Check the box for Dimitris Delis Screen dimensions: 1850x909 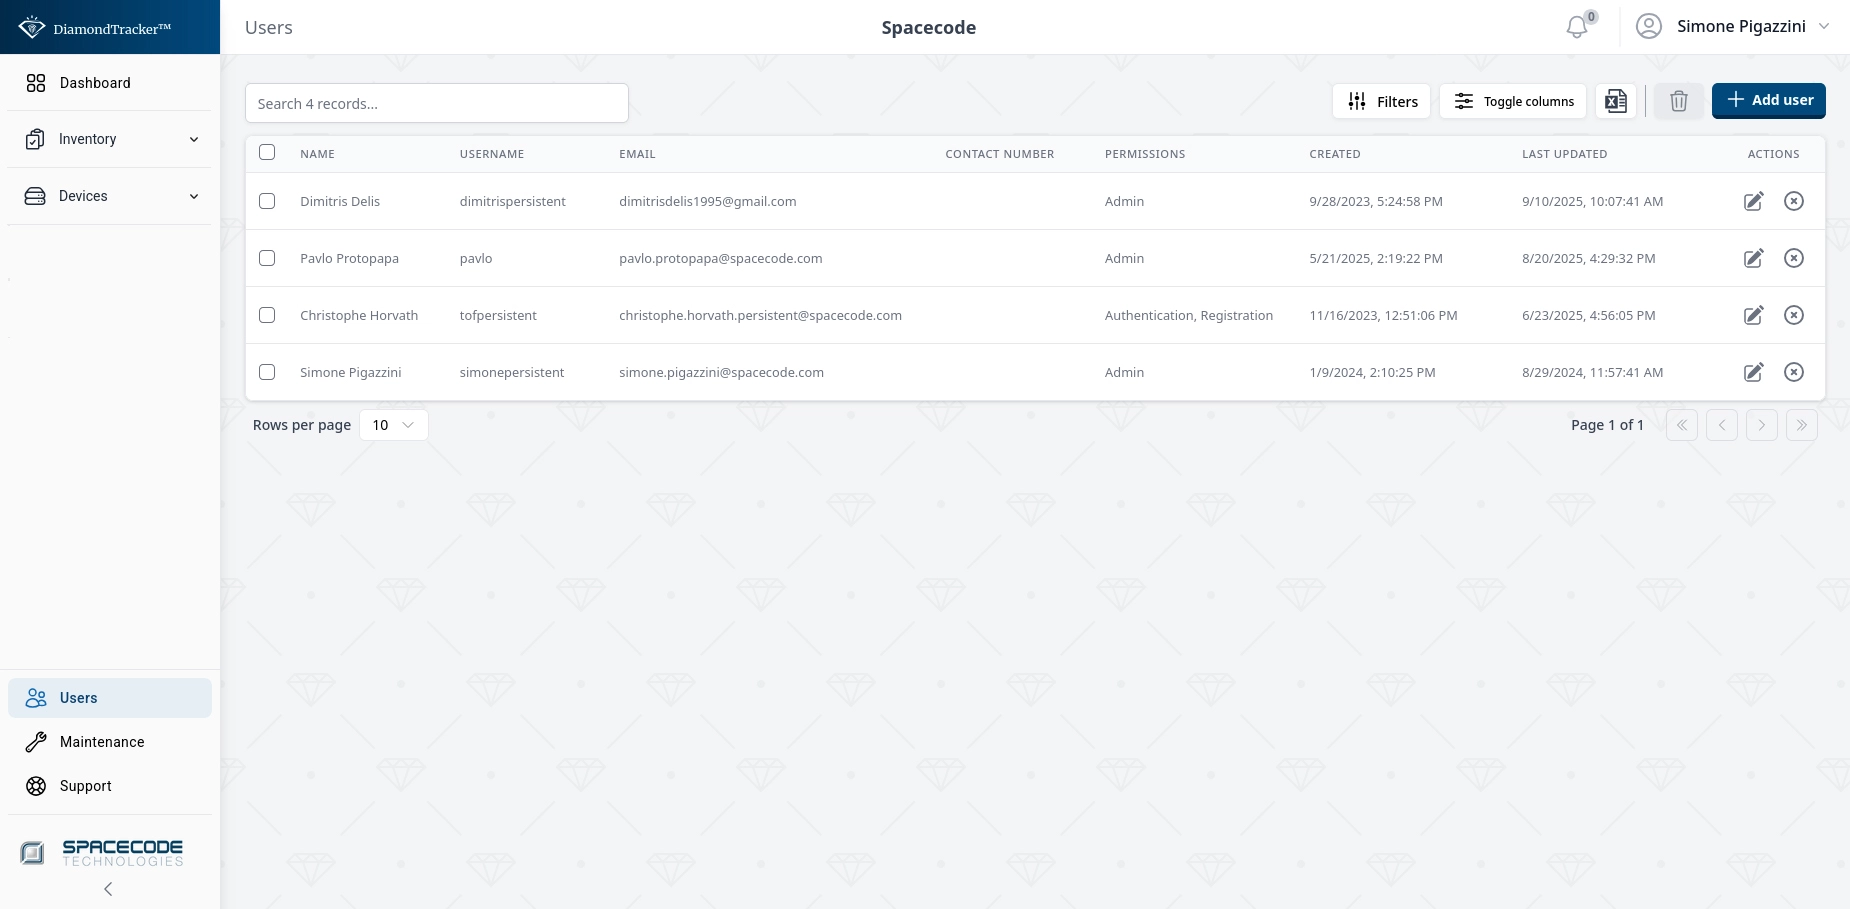coord(267,201)
